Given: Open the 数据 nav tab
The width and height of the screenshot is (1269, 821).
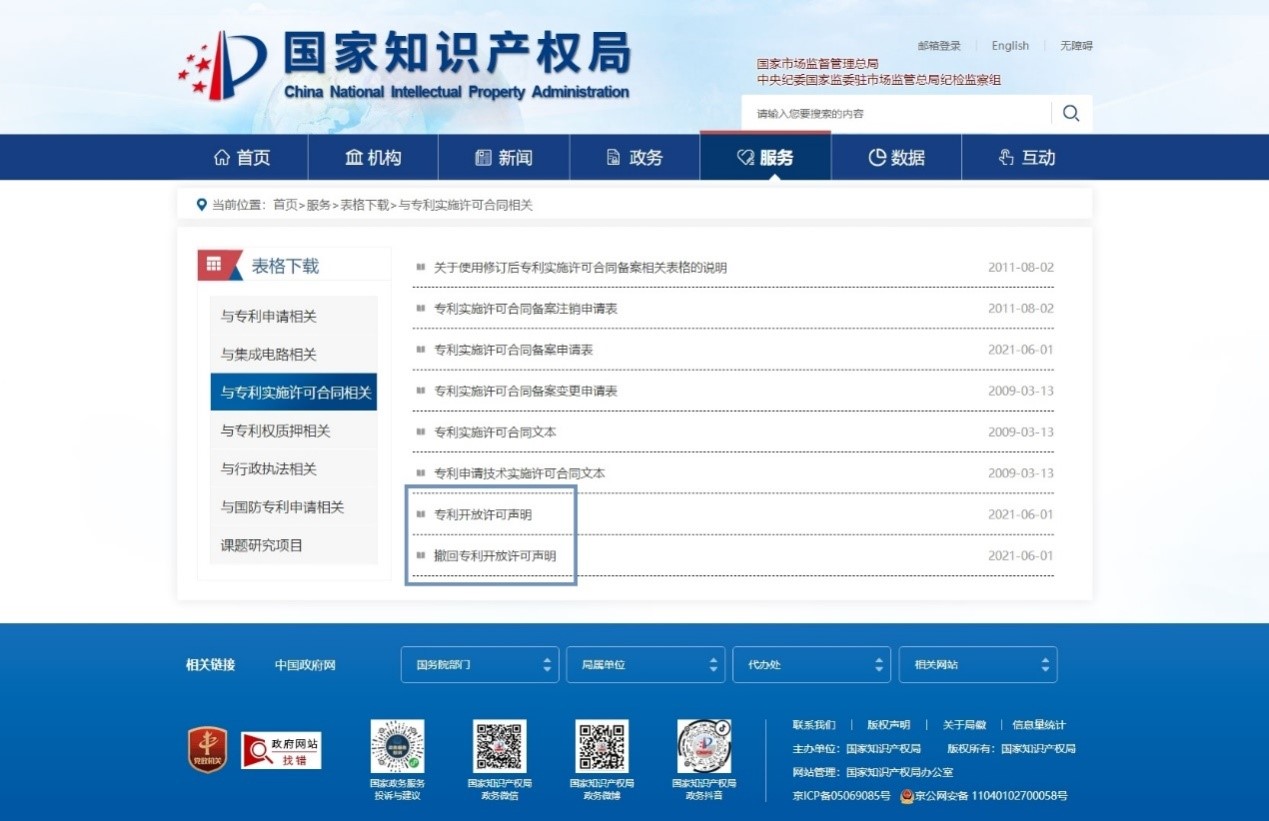Looking at the screenshot, I should coord(896,158).
